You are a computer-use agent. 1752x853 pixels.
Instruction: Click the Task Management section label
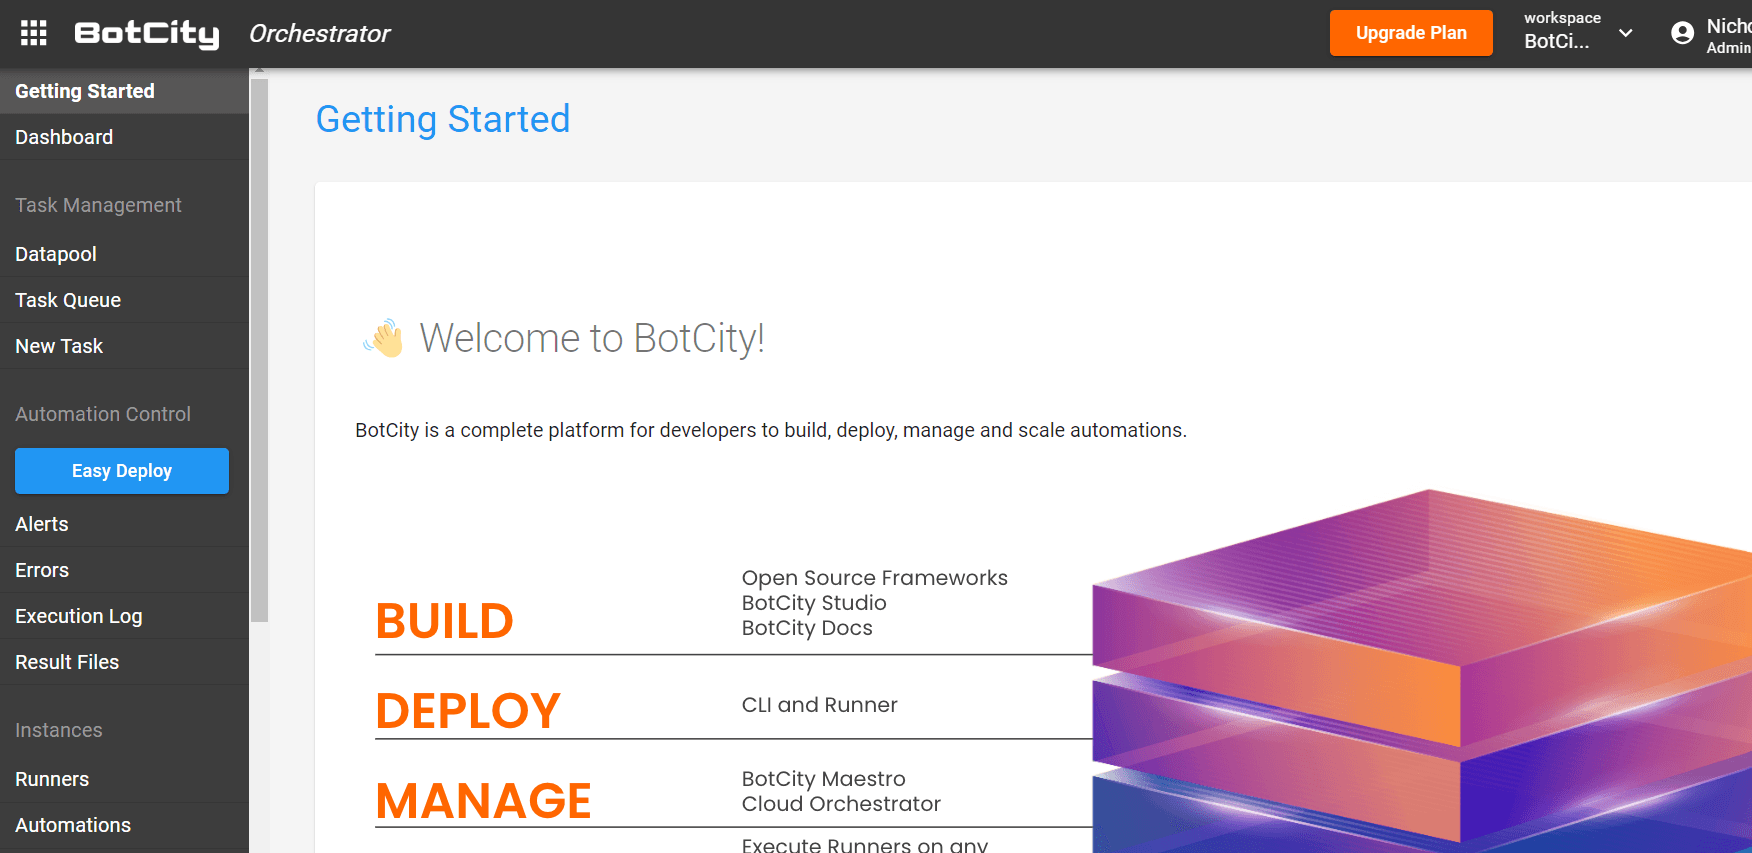[x=98, y=205]
